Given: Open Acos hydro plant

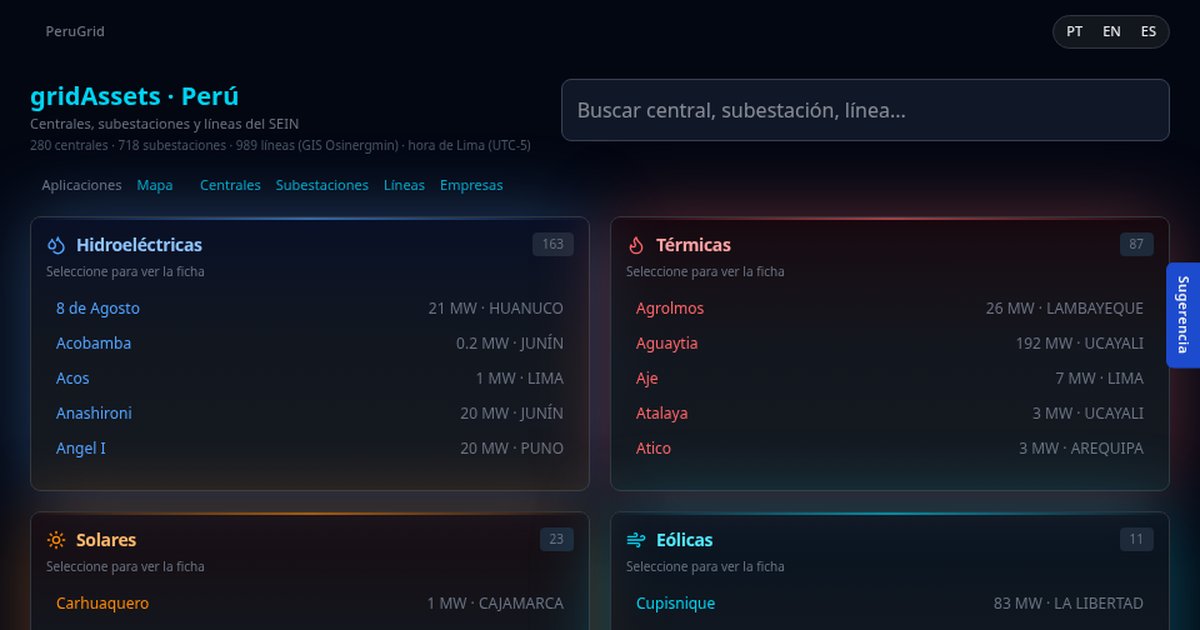Looking at the screenshot, I should tap(72, 378).
